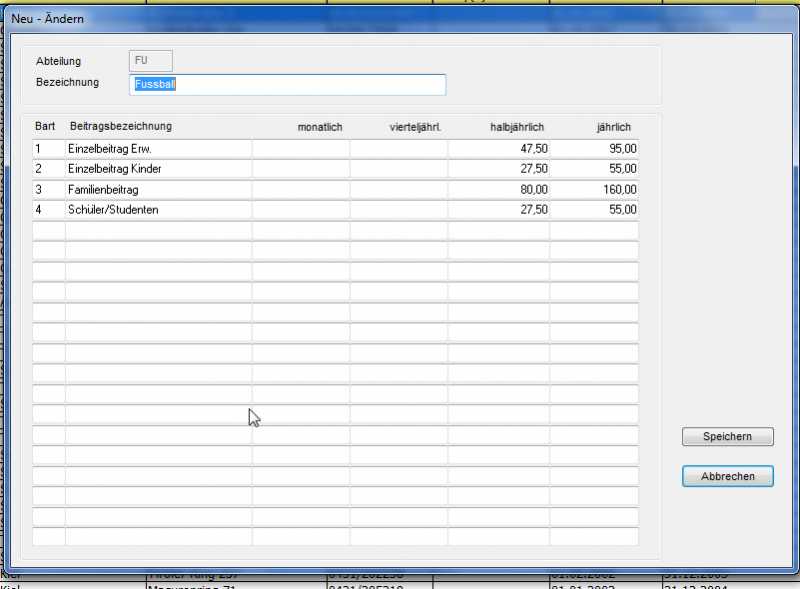Click the Speichern button

pyautogui.click(x=727, y=437)
